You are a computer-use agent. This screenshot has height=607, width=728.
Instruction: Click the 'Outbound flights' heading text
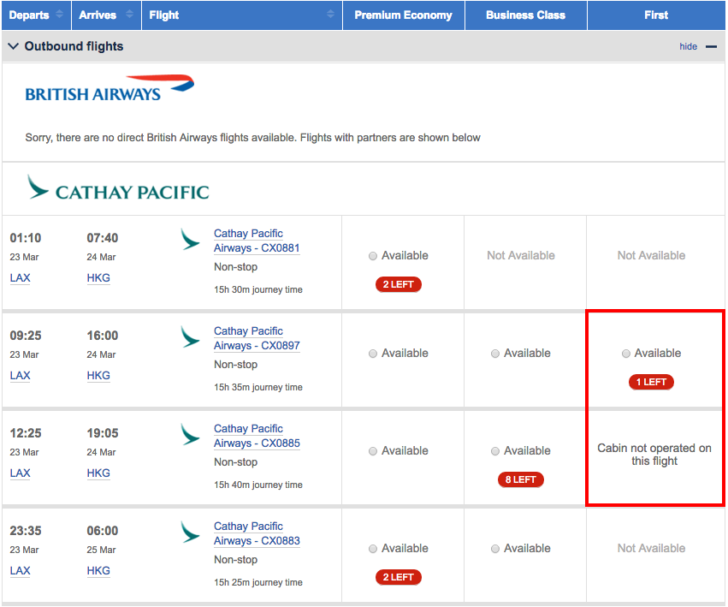(x=74, y=46)
